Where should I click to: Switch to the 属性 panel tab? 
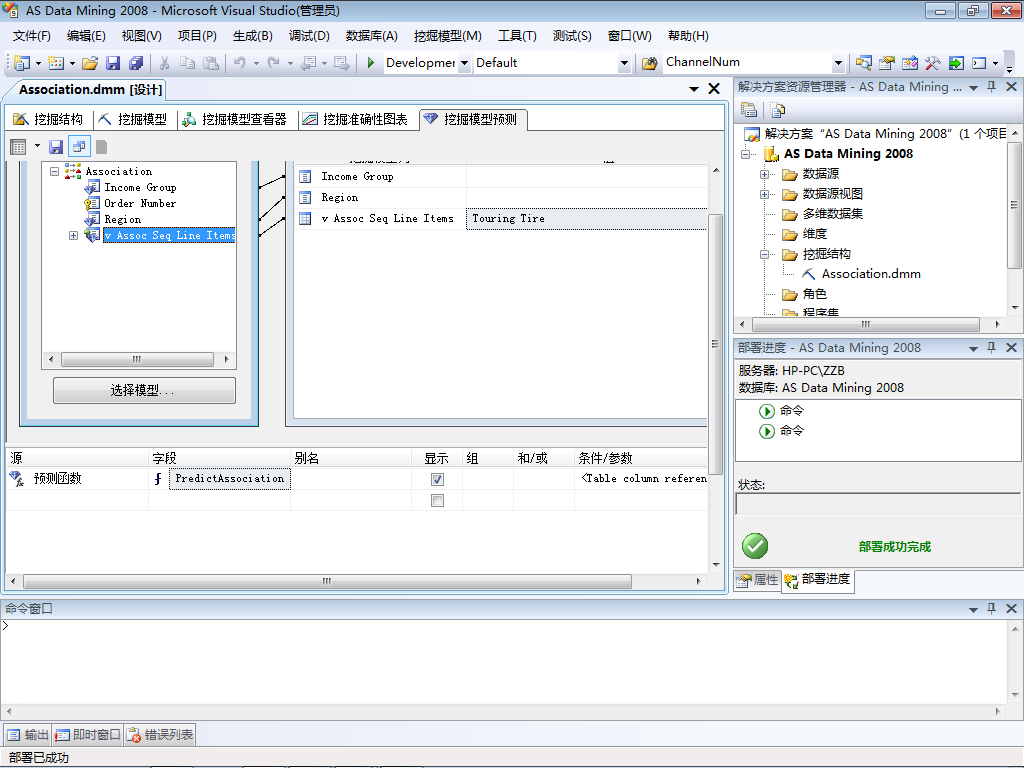(x=758, y=579)
